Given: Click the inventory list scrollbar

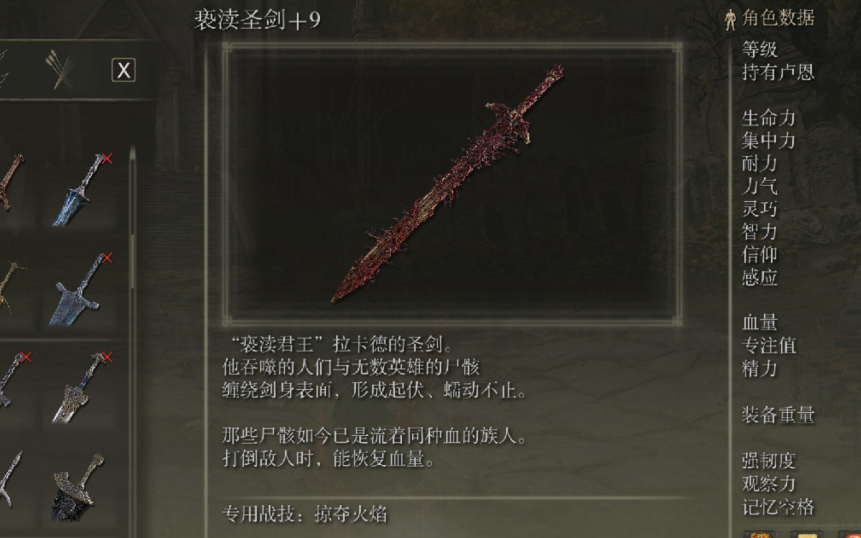Looking at the screenshot, I should click(x=132, y=340).
